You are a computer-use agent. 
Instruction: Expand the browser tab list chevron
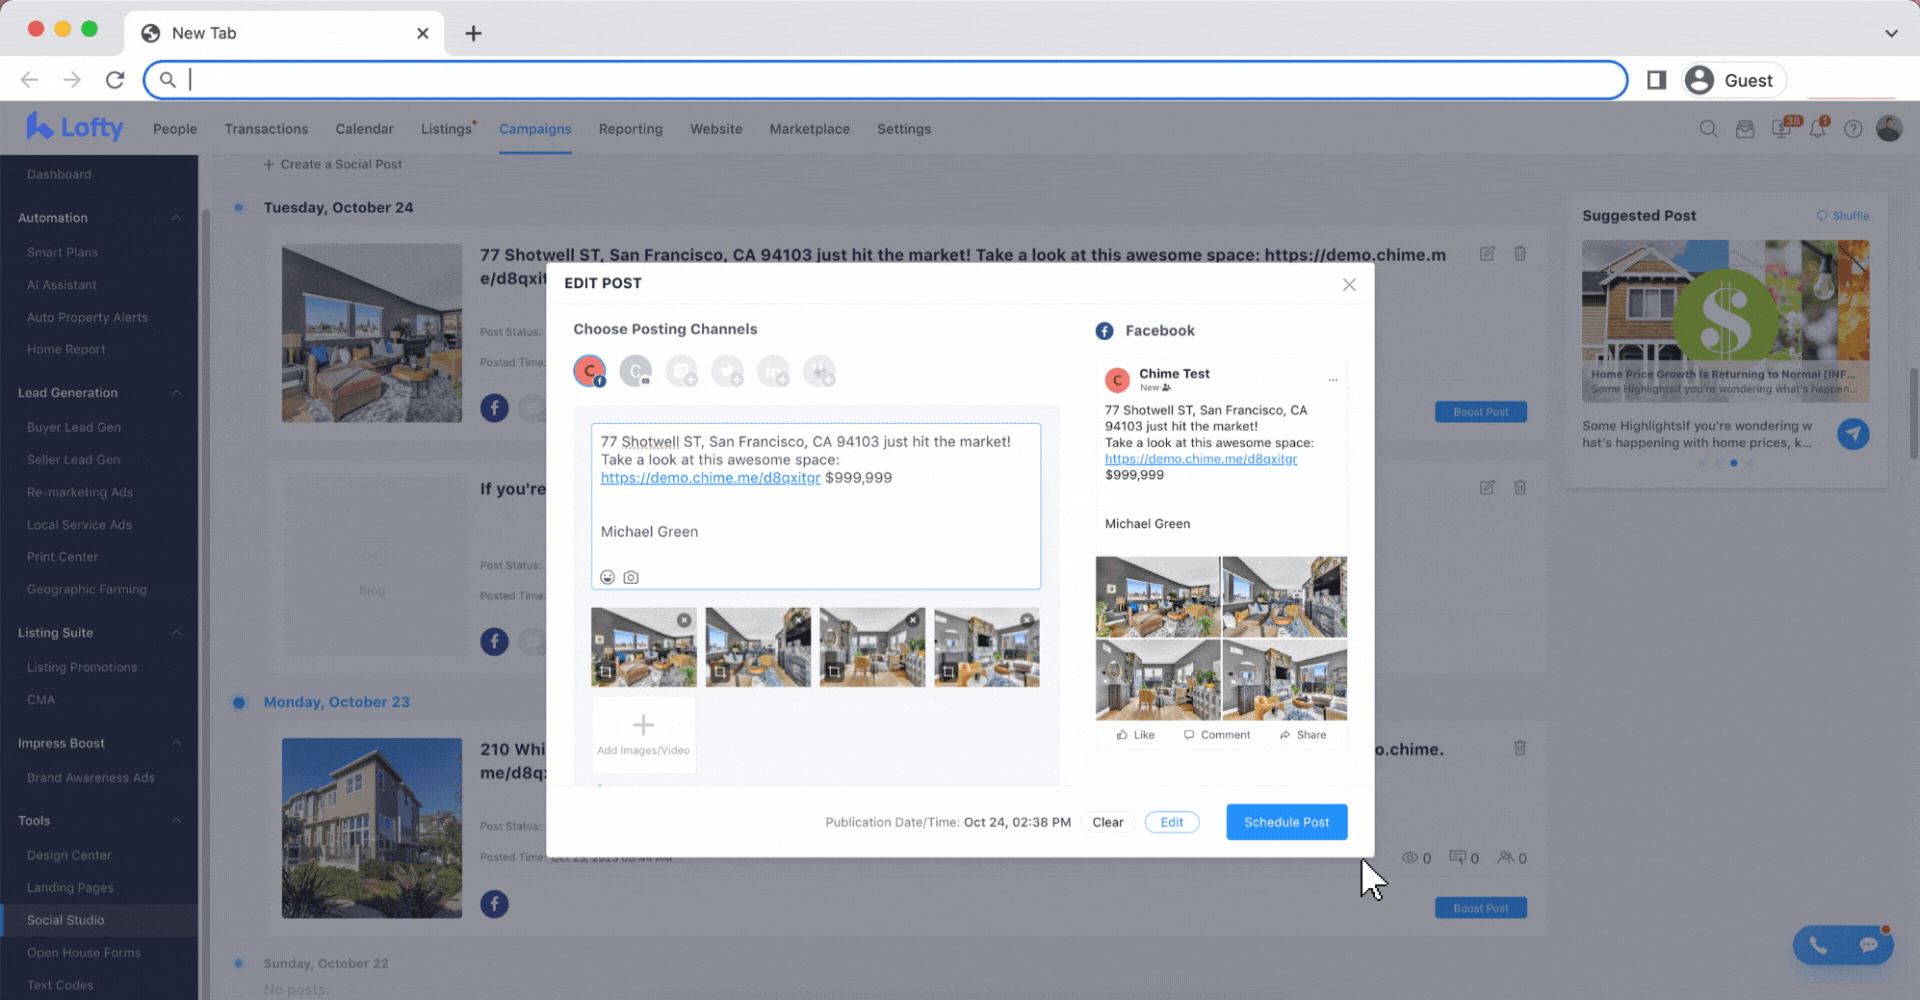coord(1891,33)
